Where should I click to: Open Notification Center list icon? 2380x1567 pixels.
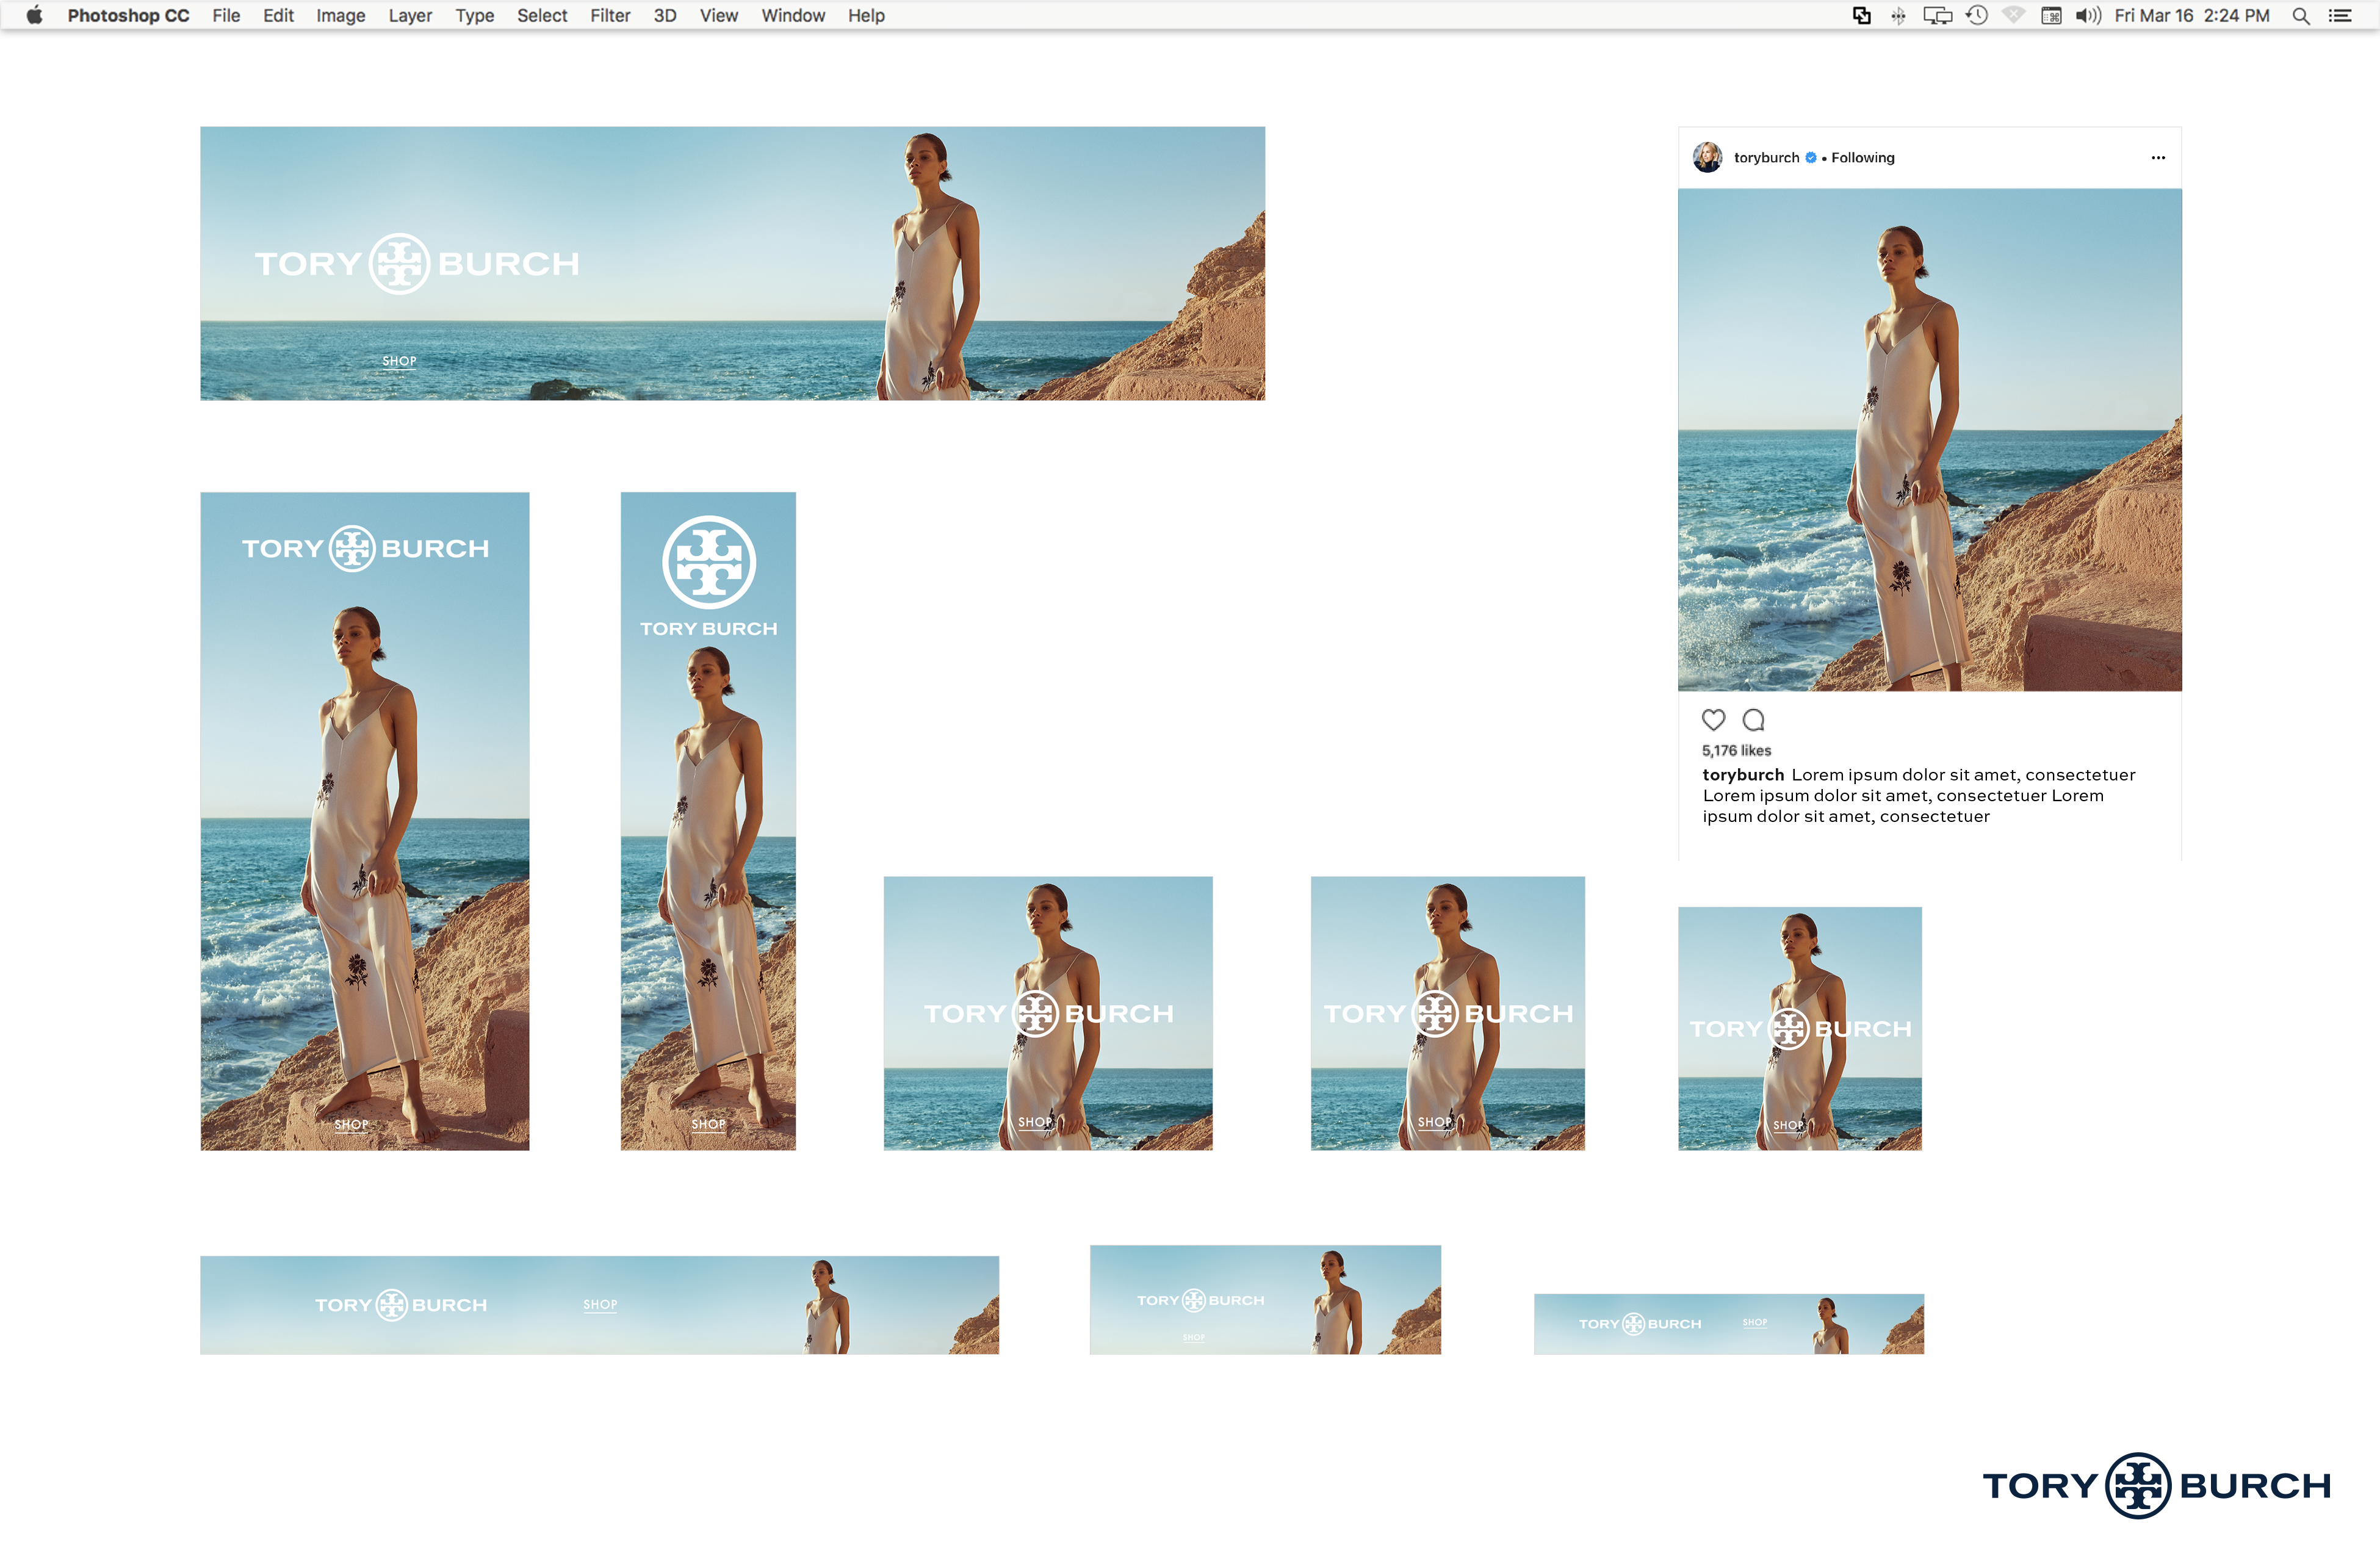2340,15
